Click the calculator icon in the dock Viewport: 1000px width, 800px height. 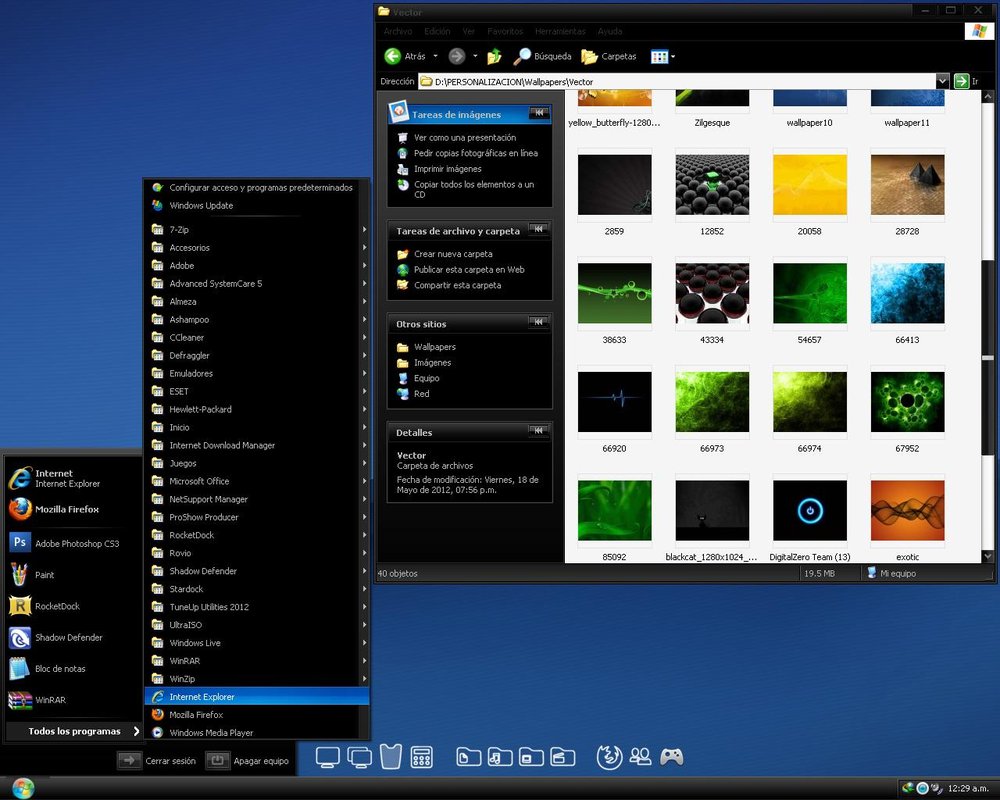click(x=421, y=757)
